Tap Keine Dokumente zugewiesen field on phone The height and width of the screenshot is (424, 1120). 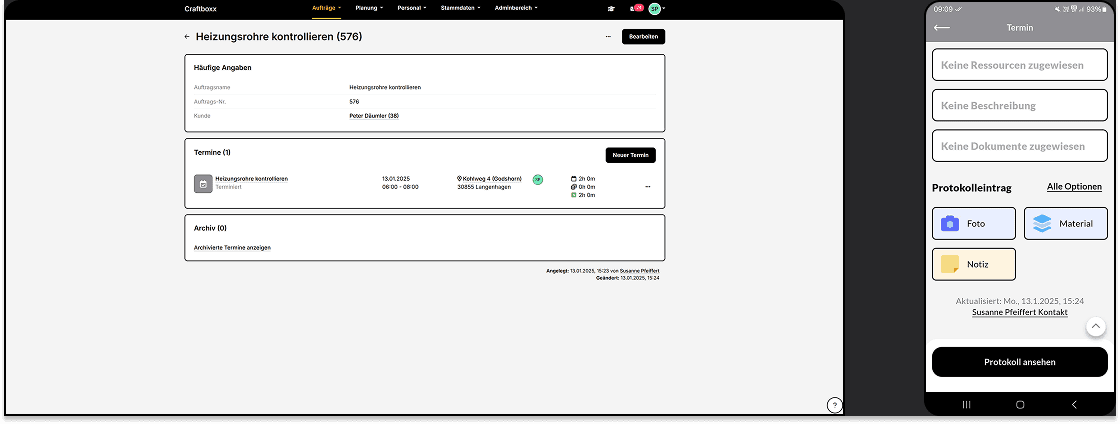pyautogui.click(x=1019, y=146)
